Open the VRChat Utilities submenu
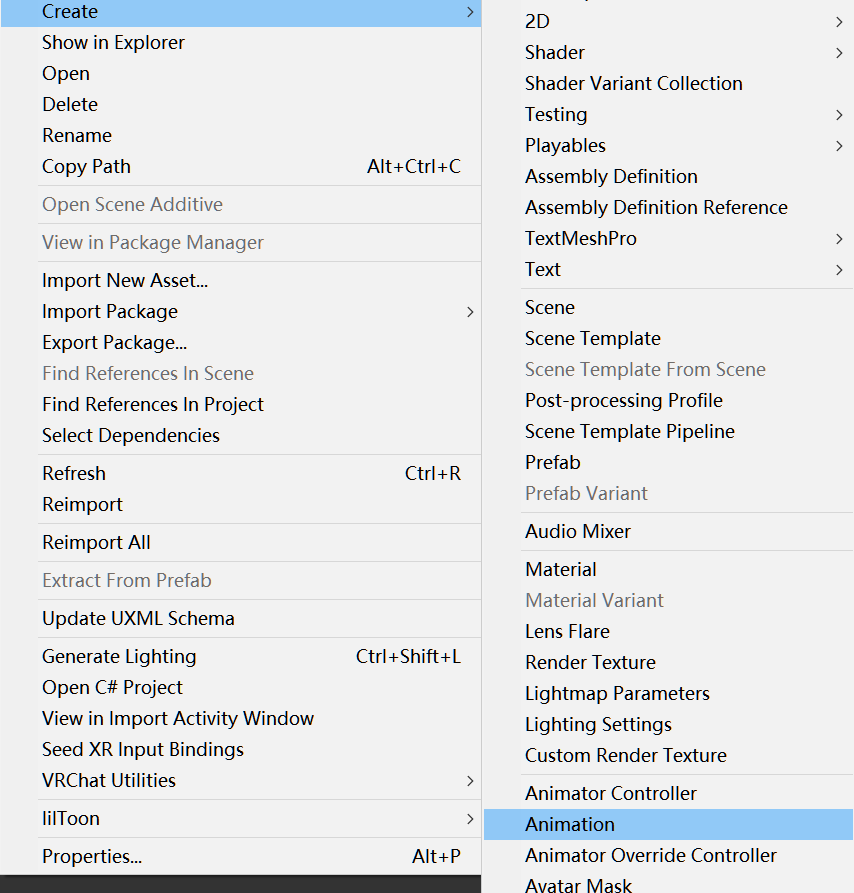Screen dimensions: 854x893 (x=109, y=781)
